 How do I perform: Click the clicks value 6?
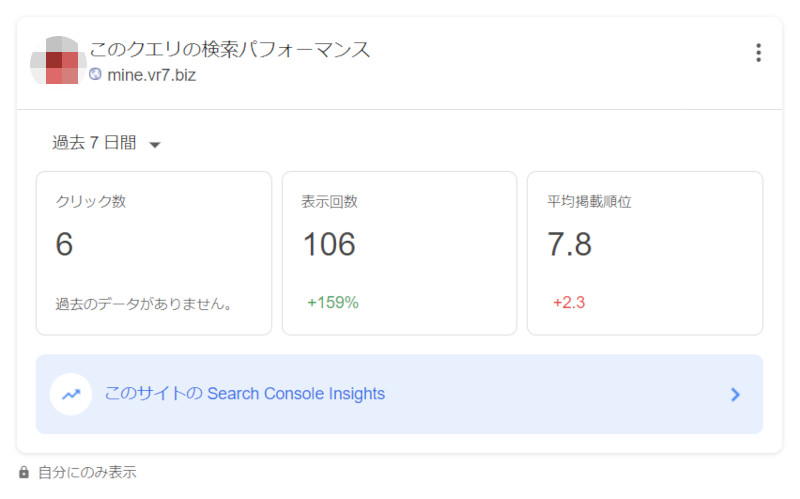(65, 244)
